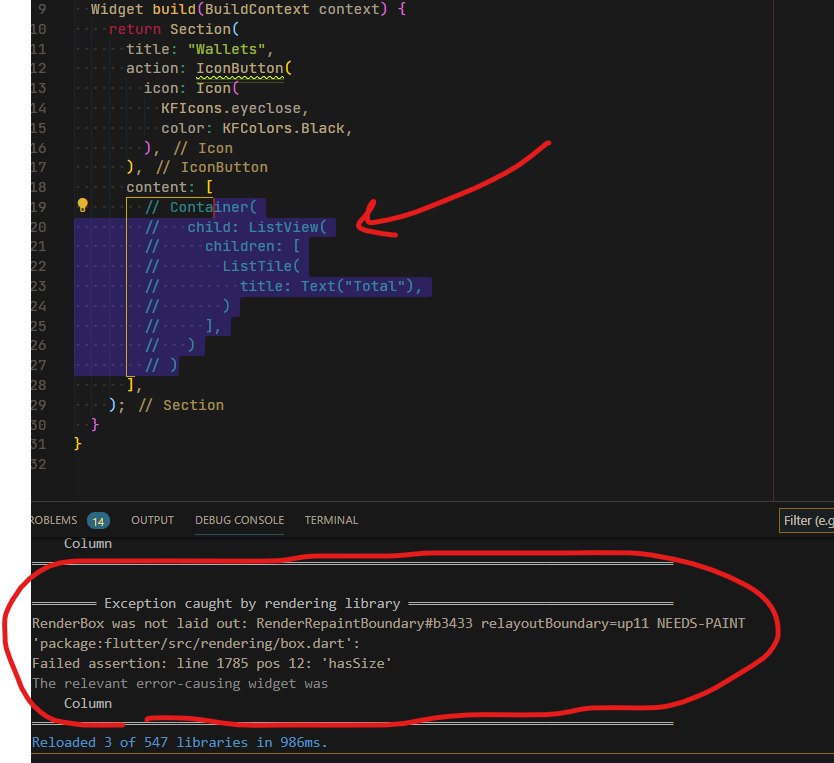
Task: Click the '// Icon' closing label on line 16
Action: pos(203,148)
